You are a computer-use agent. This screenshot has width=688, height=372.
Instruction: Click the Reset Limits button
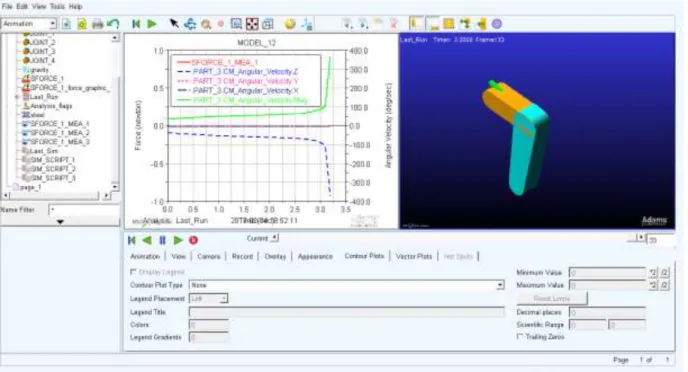click(552, 298)
